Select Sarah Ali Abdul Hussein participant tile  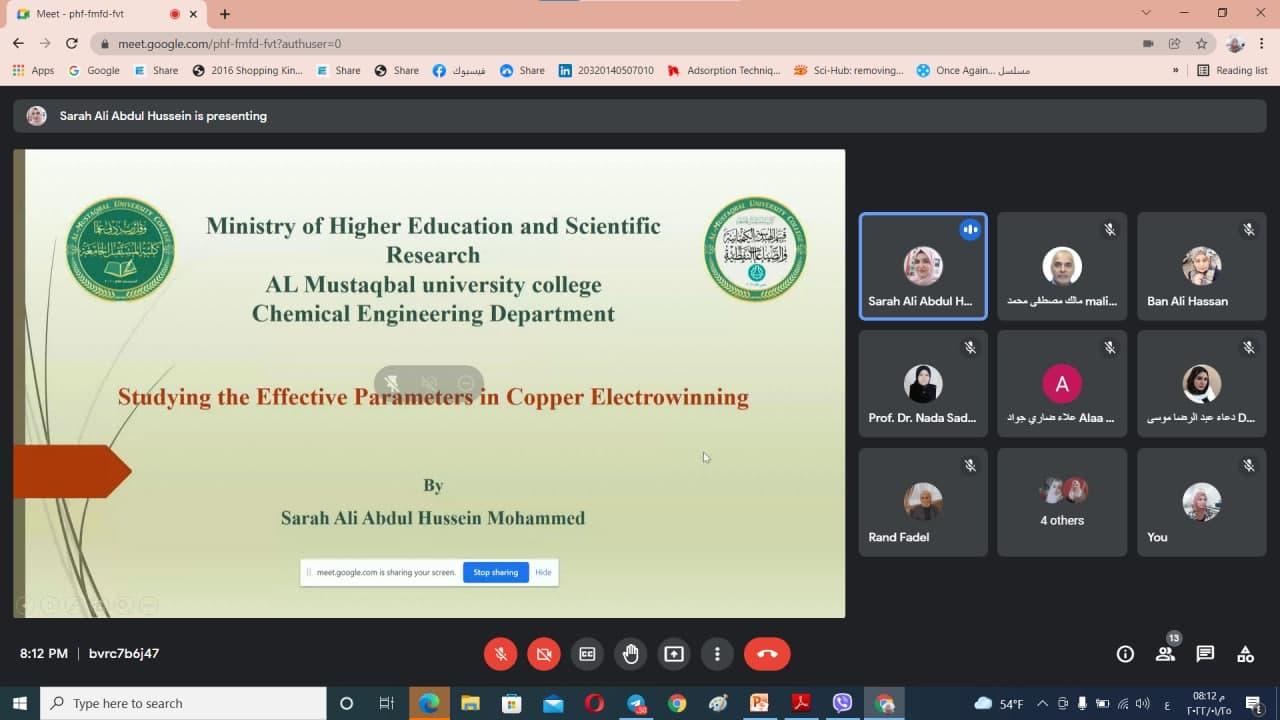(923, 266)
